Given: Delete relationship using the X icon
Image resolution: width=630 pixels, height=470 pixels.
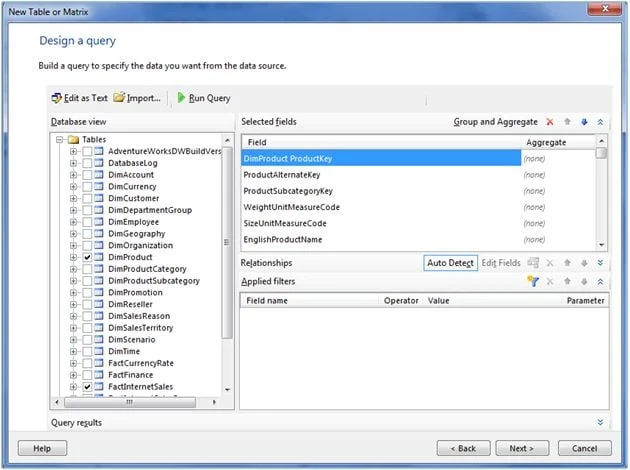Looking at the screenshot, I should [550, 263].
